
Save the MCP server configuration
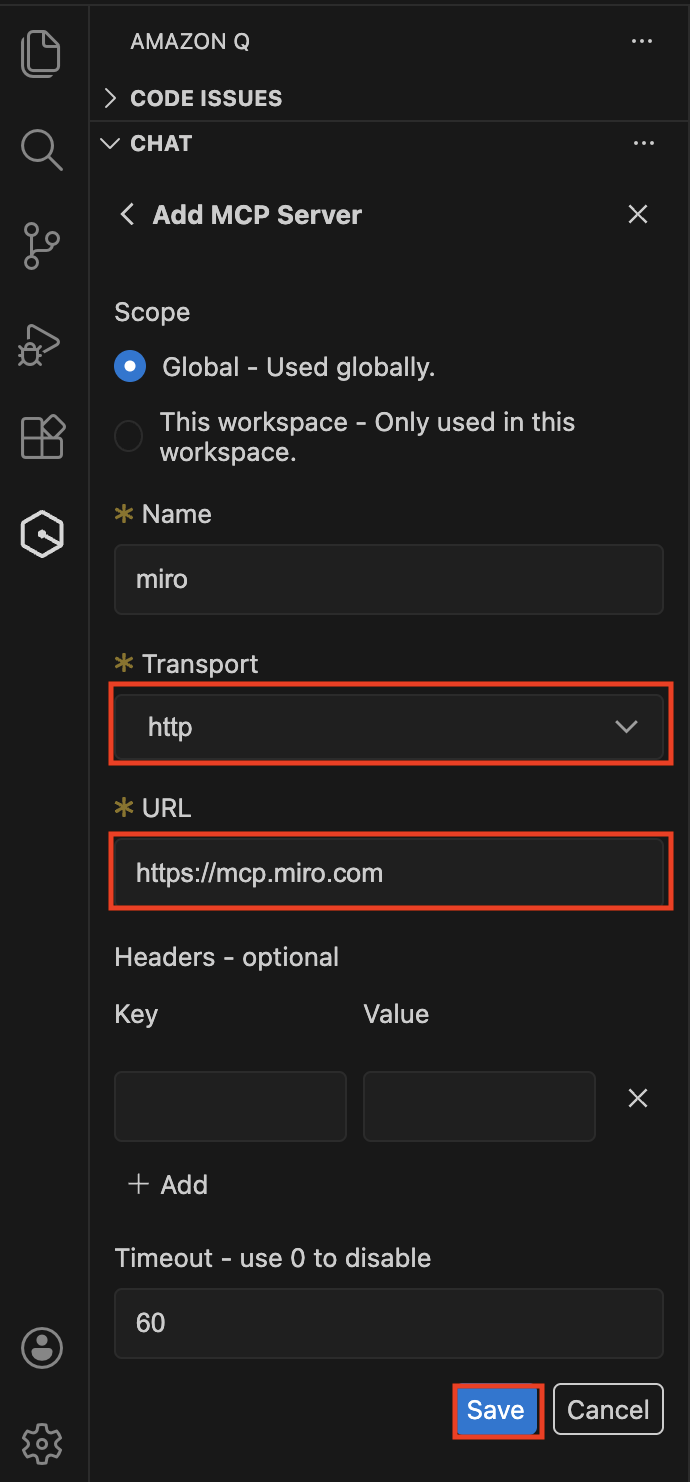click(496, 1410)
